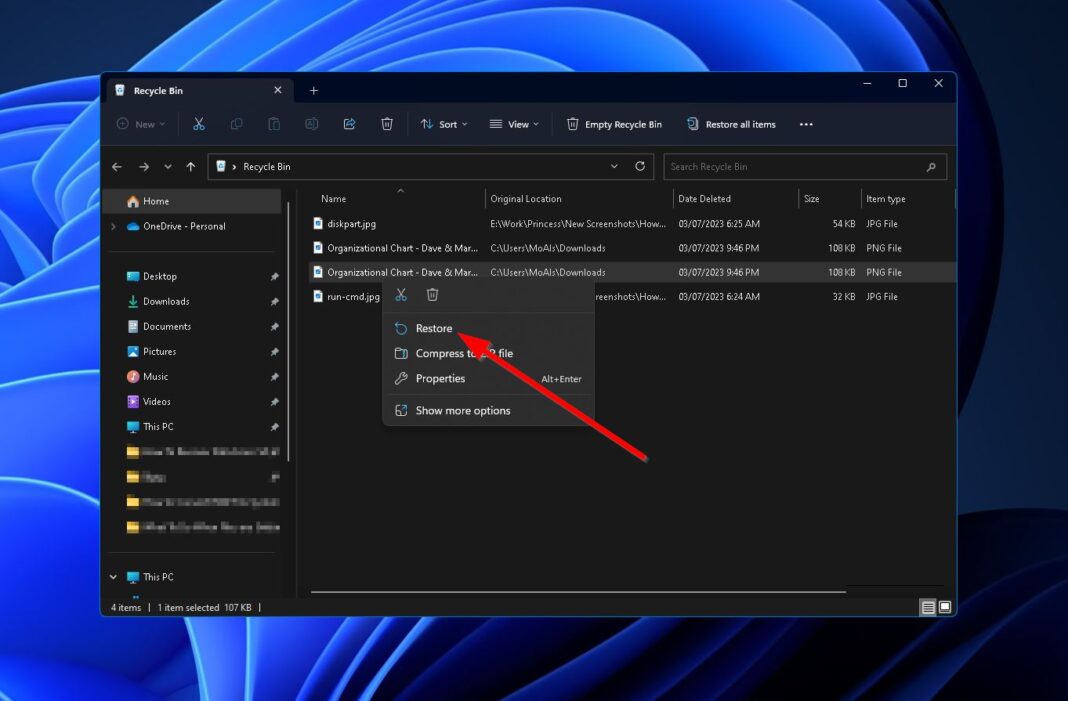Expand the OneDrive - Personal sidebar entry
The width and height of the screenshot is (1068, 701).
113,226
